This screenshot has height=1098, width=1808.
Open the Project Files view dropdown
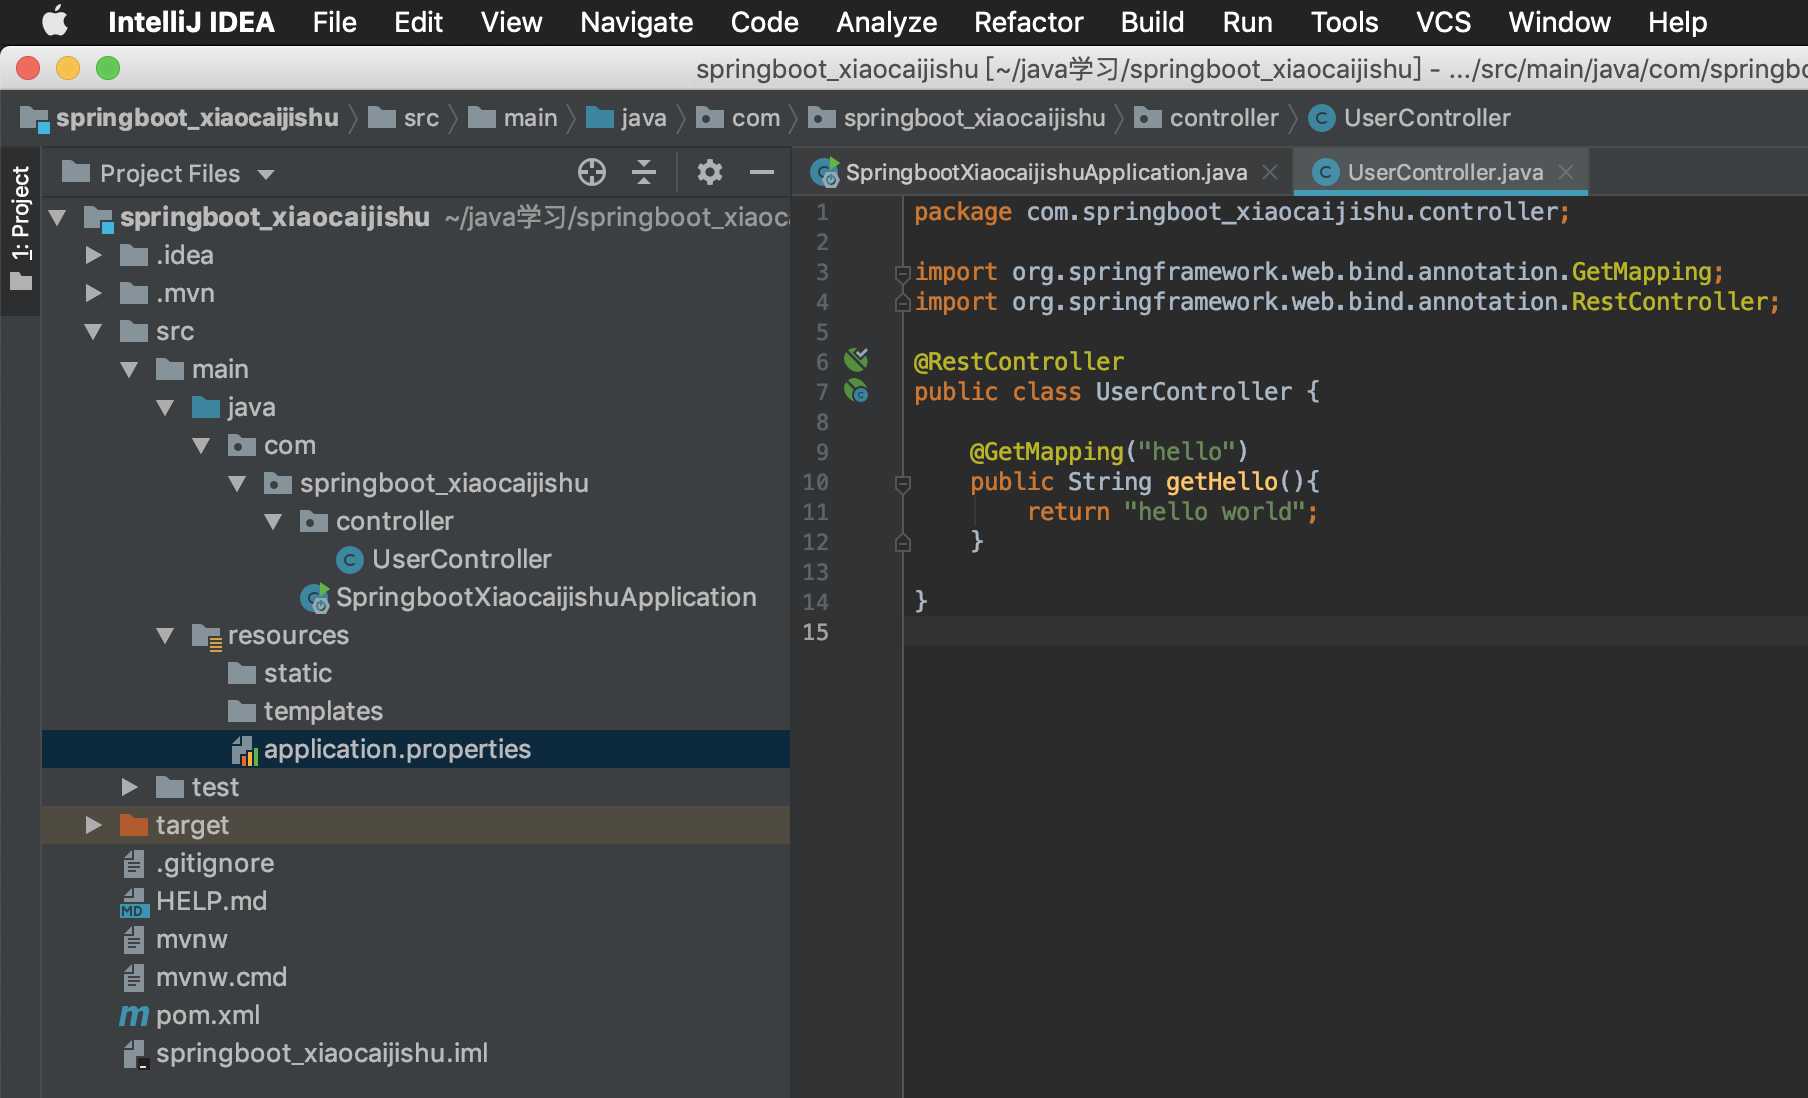(x=265, y=174)
